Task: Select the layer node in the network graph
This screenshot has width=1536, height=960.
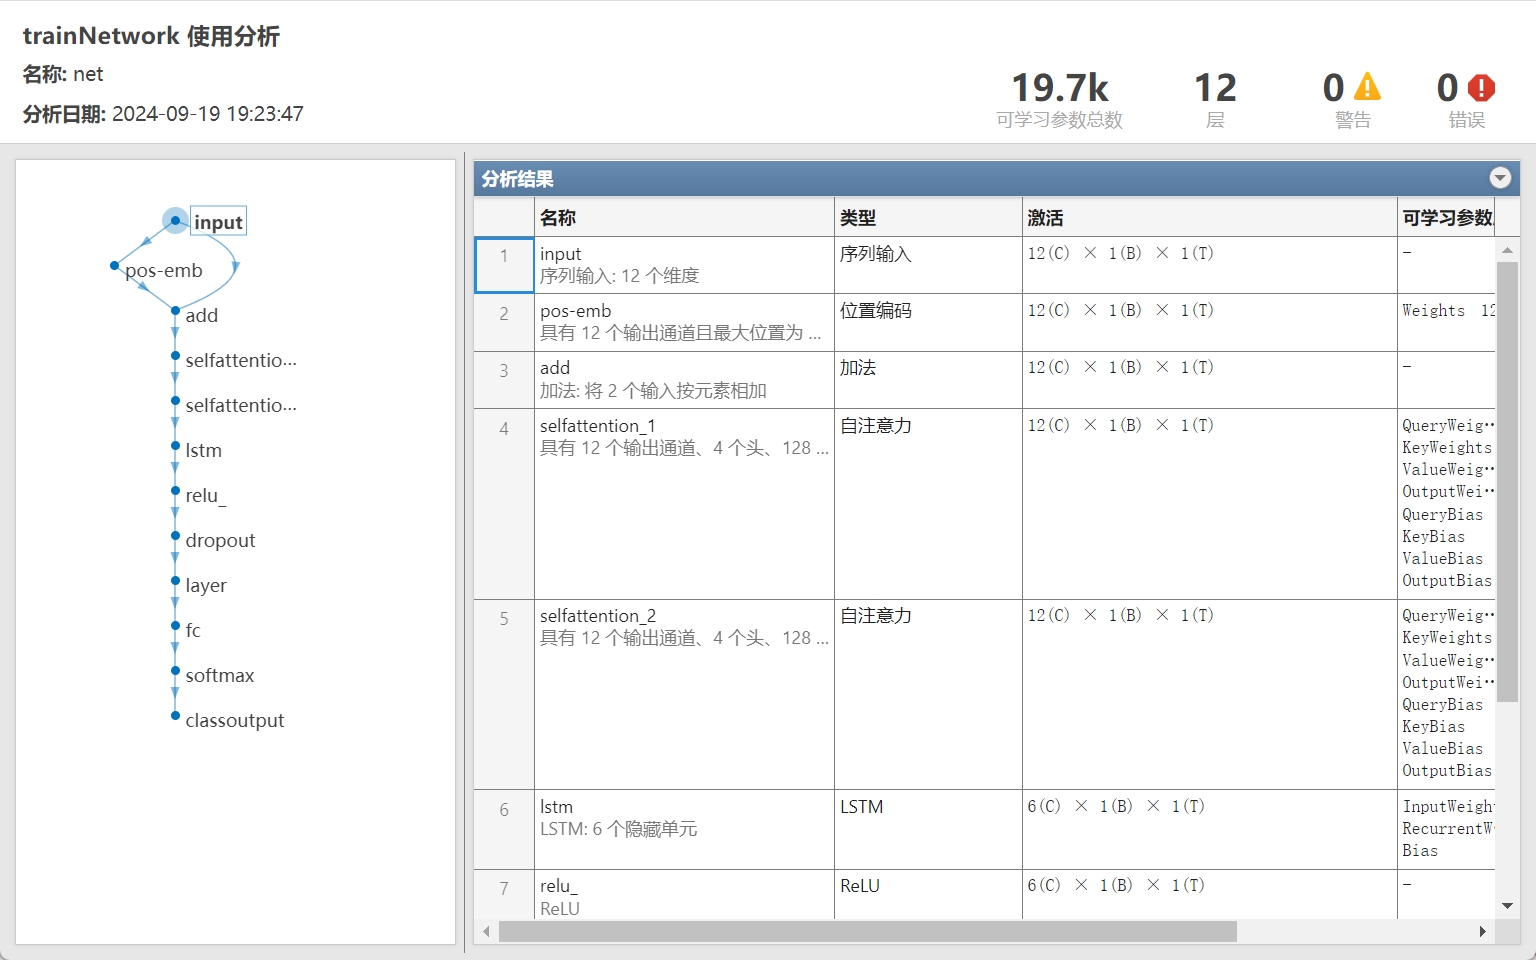Action: pyautogui.click(x=205, y=585)
